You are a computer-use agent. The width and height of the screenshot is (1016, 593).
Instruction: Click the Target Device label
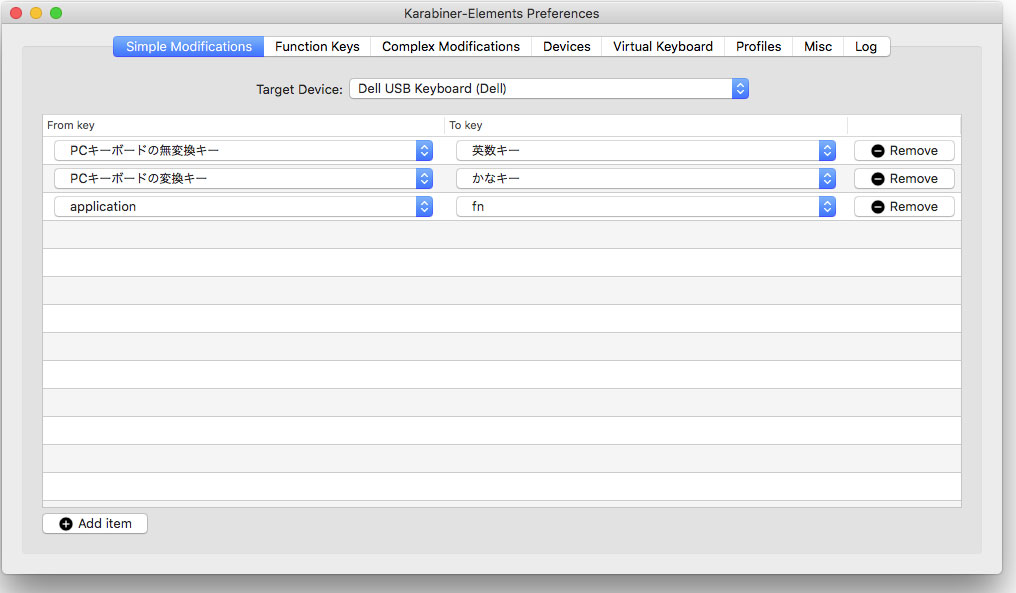click(x=299, y=89)
